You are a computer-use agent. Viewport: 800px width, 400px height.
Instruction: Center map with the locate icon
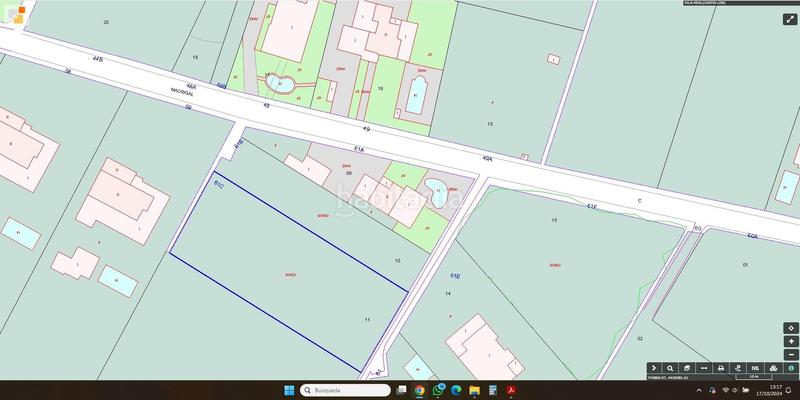pos(791,328)
